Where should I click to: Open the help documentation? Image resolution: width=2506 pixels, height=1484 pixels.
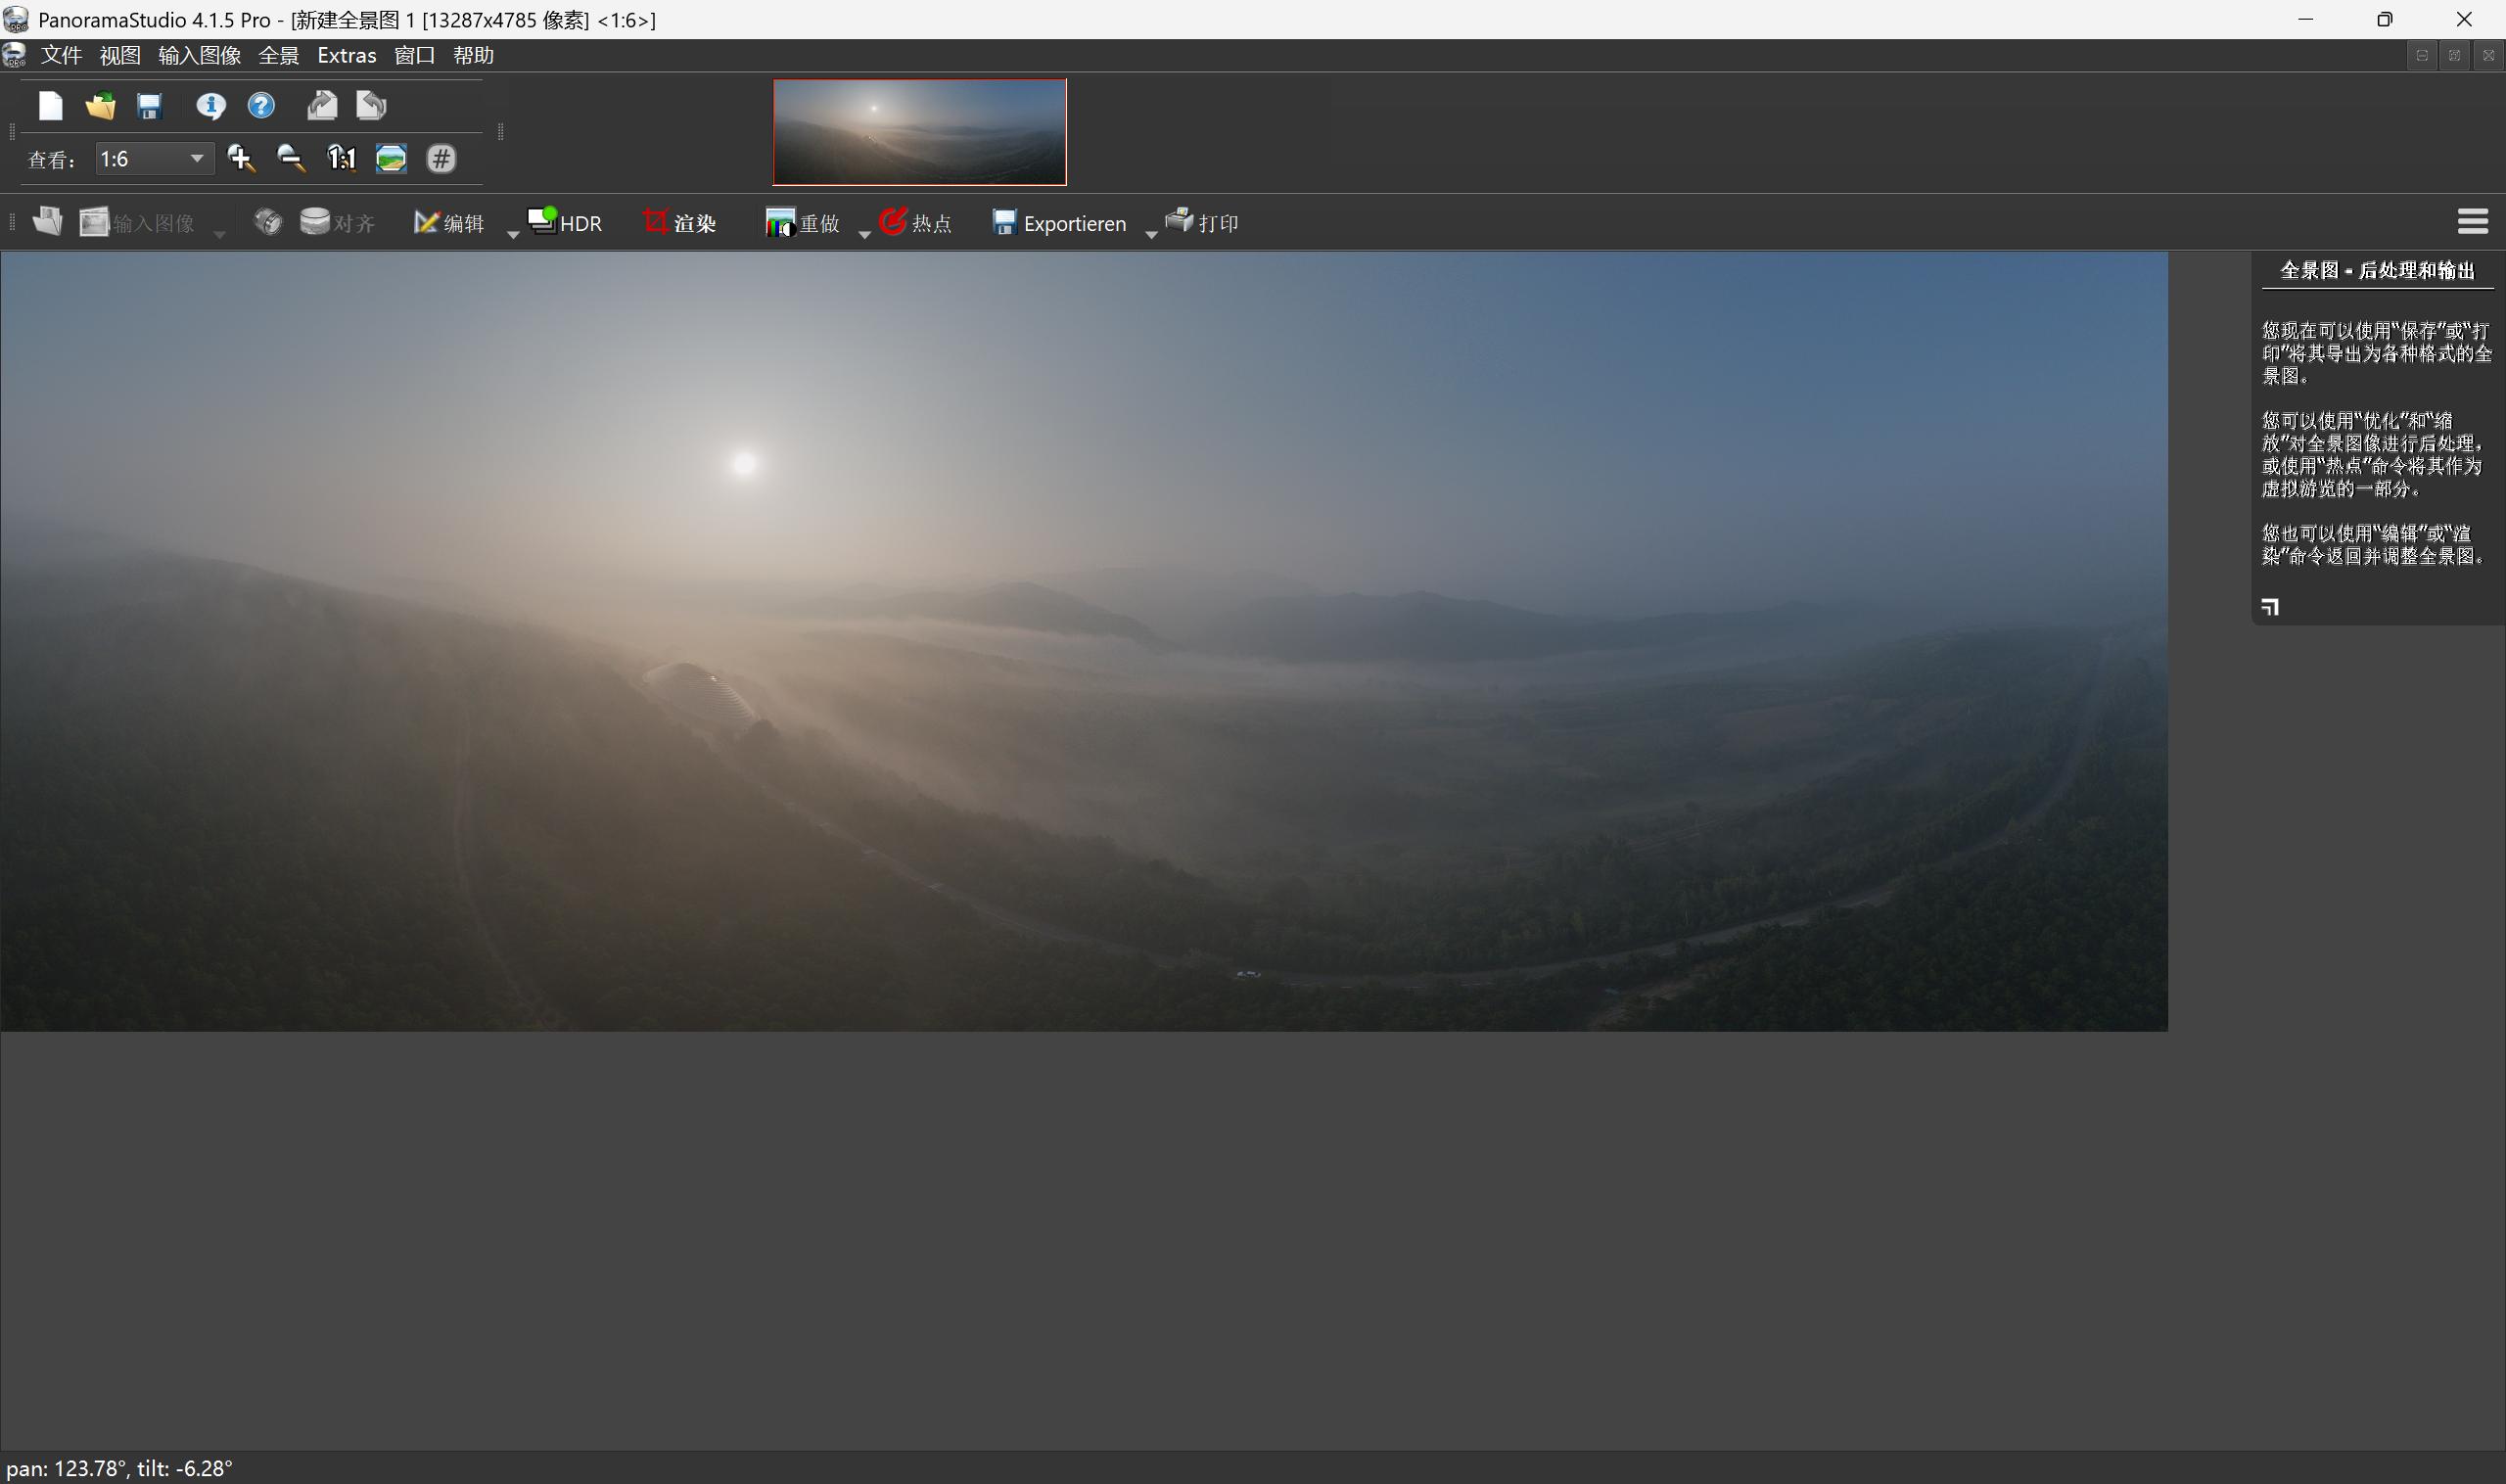pyautogui.click(x=260, y=105)
